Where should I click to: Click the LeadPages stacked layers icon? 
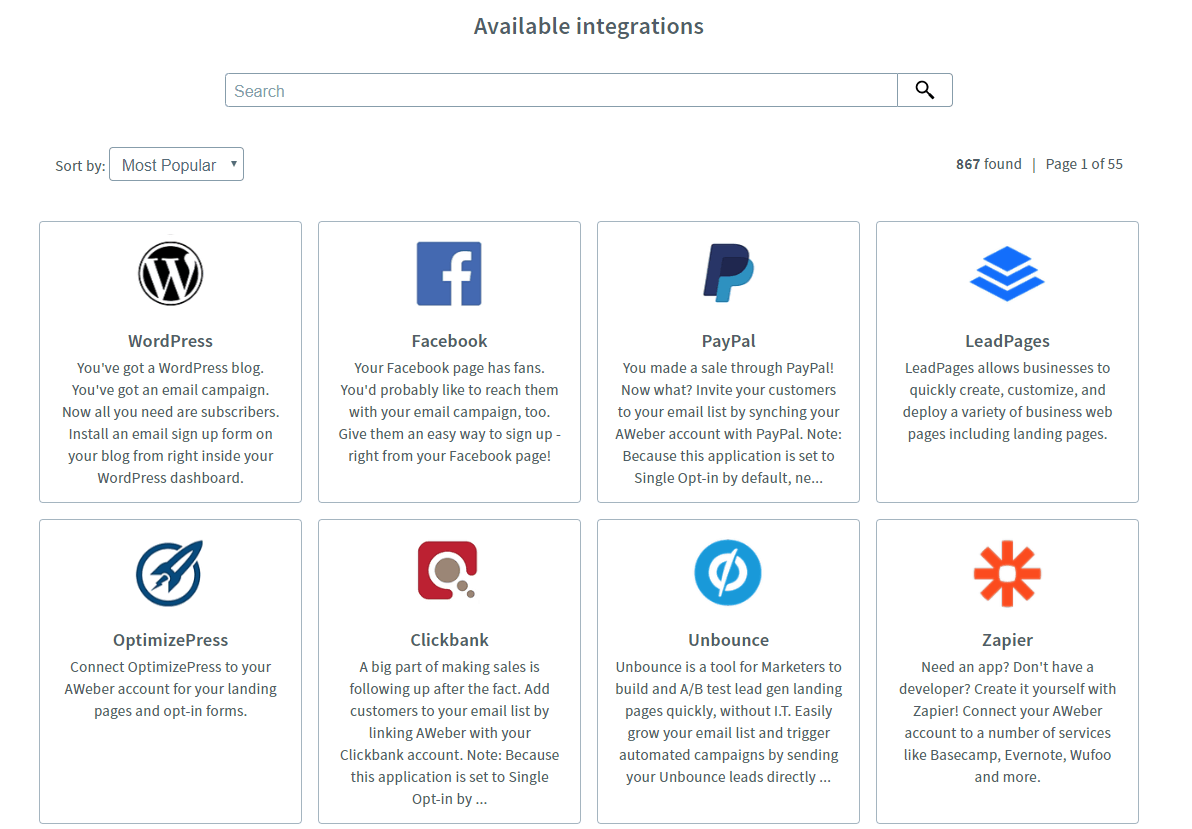coord(1007,274)
